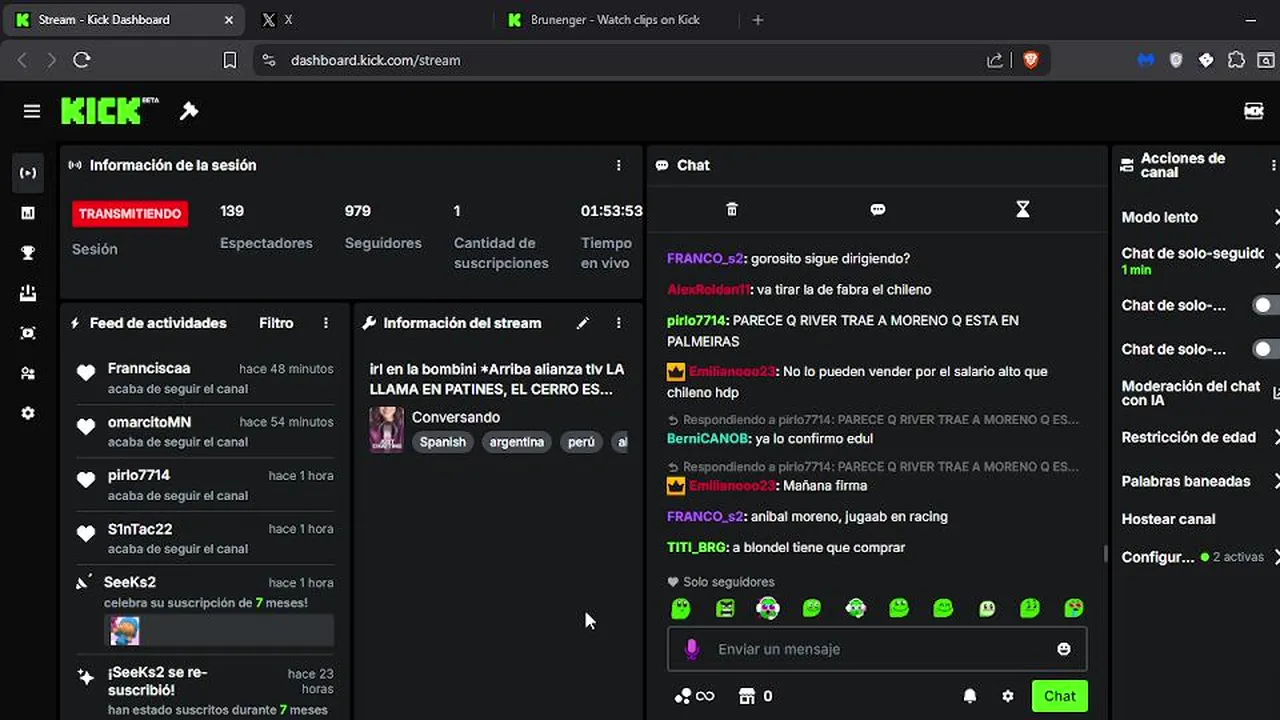Click inside the Enviar un mensaje field
This screenshot has height=720, width=1280.
tap(878, 649)
